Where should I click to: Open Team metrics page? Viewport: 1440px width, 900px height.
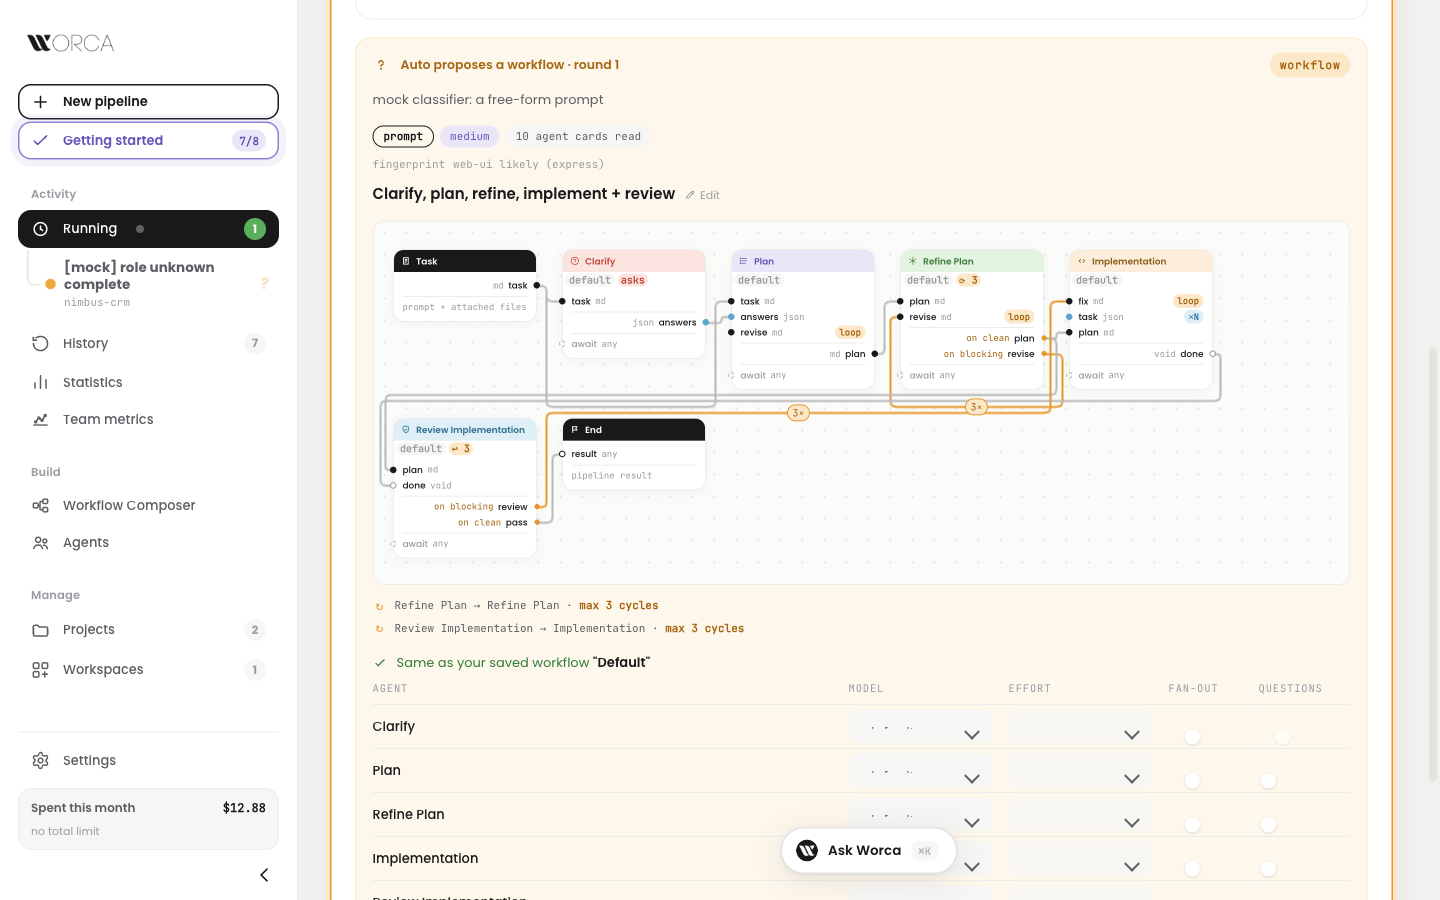point(148,420)
